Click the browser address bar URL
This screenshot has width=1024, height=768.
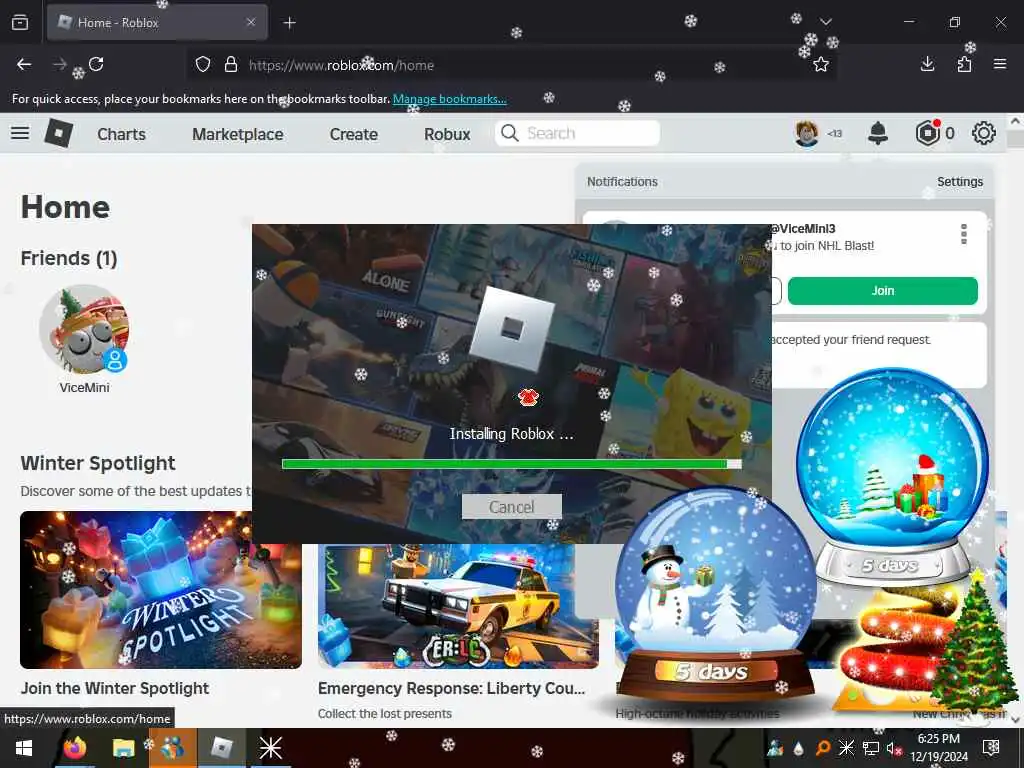pos(342,65)
